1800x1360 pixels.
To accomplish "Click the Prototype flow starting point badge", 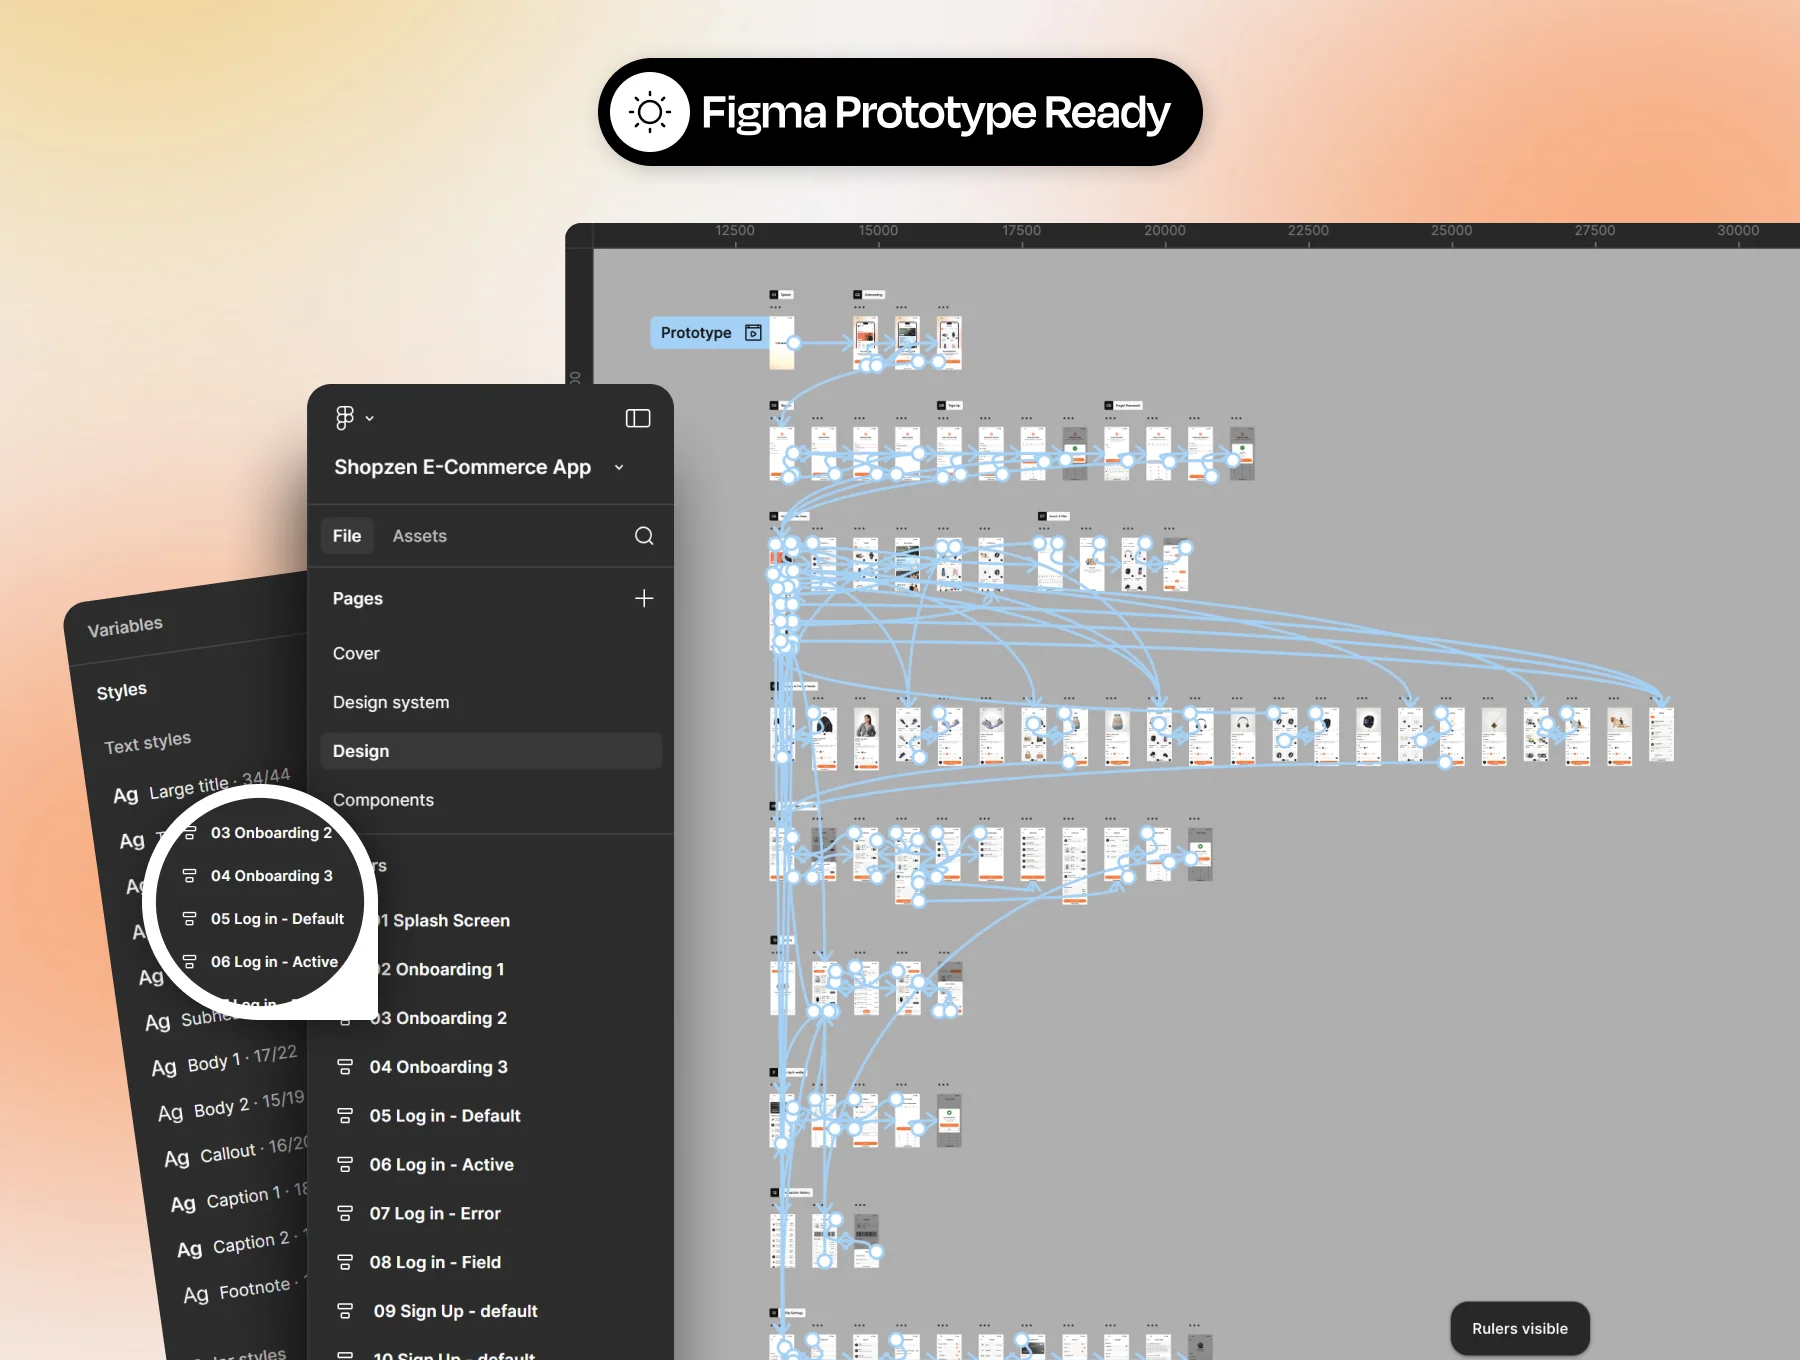I will click(x=710, y=333).
